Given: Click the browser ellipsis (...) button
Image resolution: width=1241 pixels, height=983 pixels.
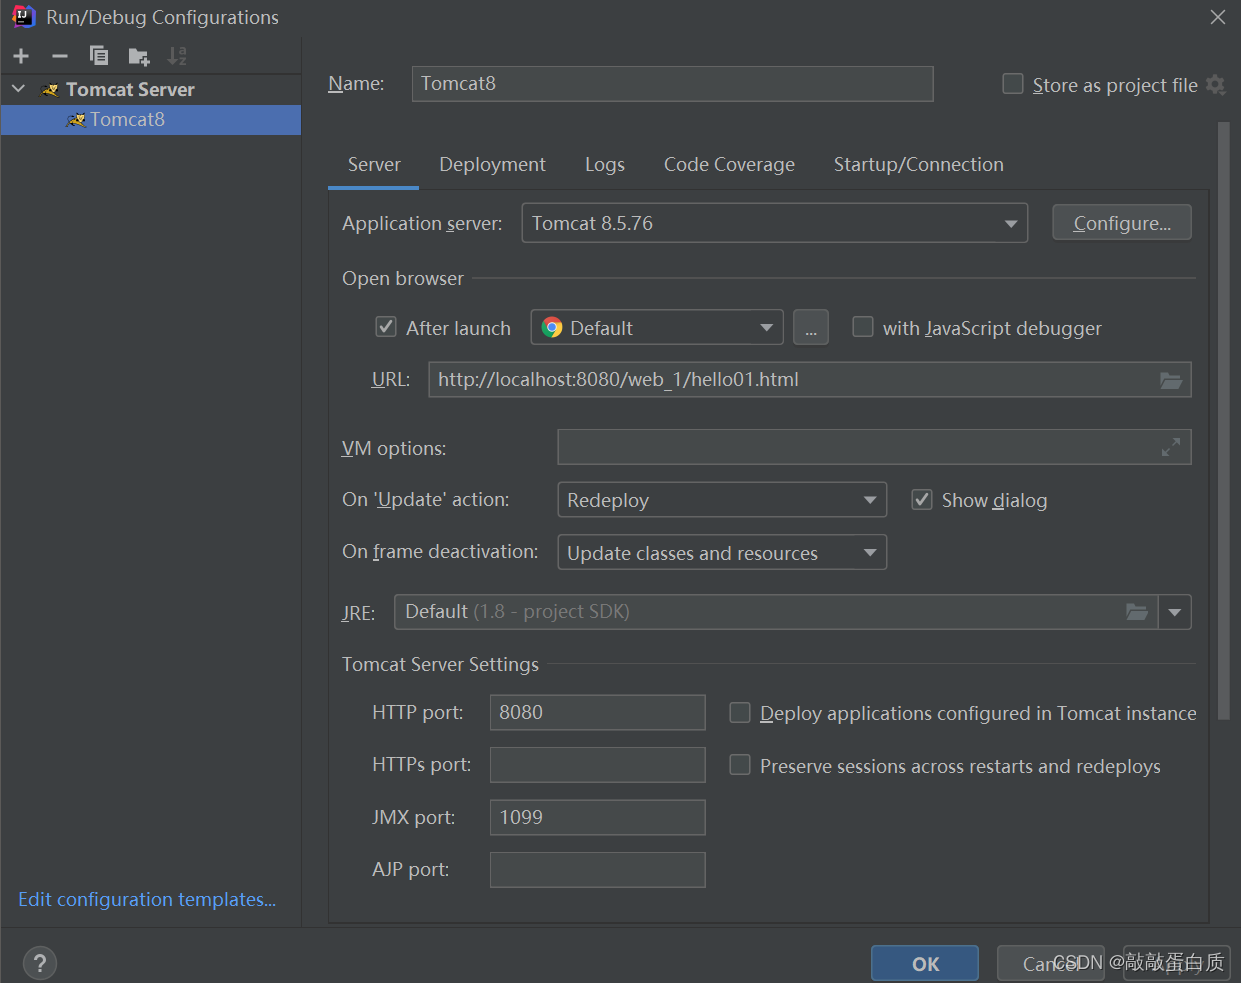Looking at the screenshot, I should (811, 327).
